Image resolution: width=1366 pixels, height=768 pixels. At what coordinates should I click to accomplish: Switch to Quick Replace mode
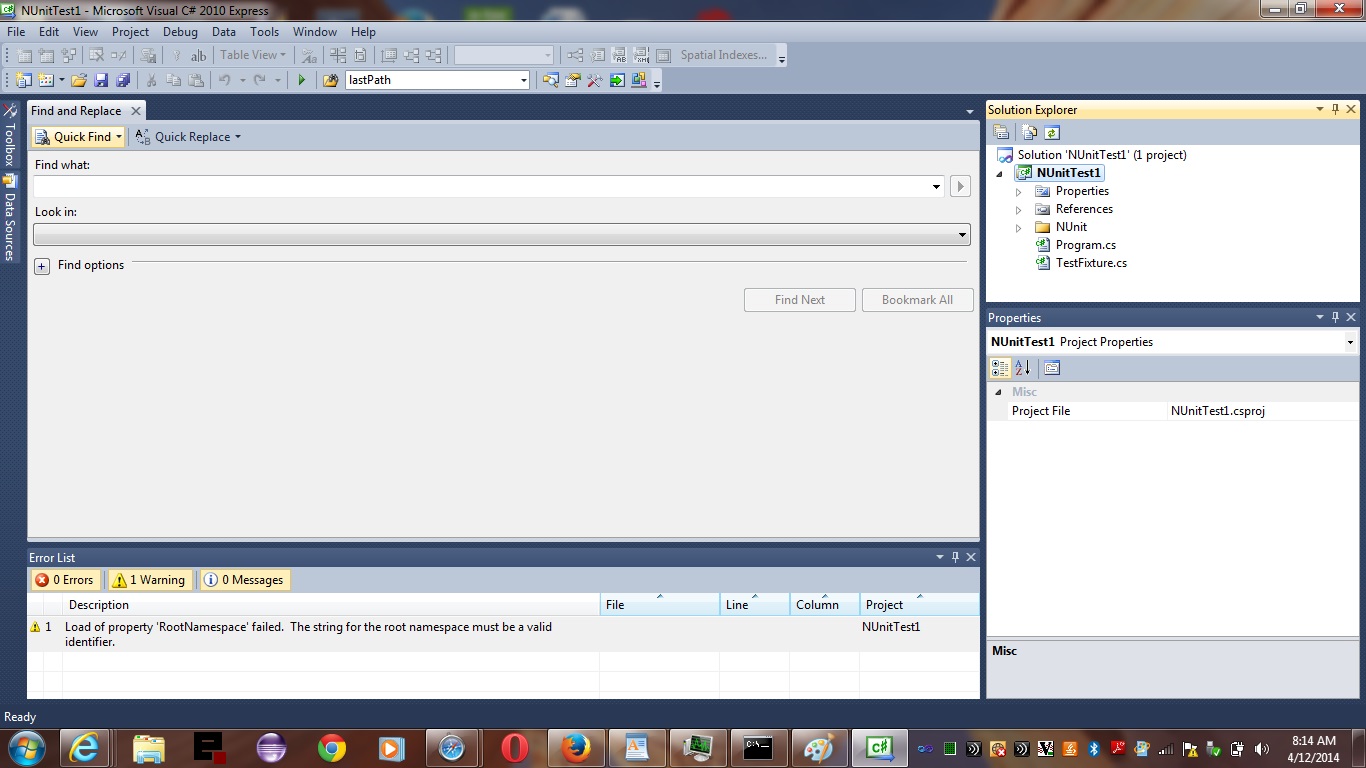point(188,137)
